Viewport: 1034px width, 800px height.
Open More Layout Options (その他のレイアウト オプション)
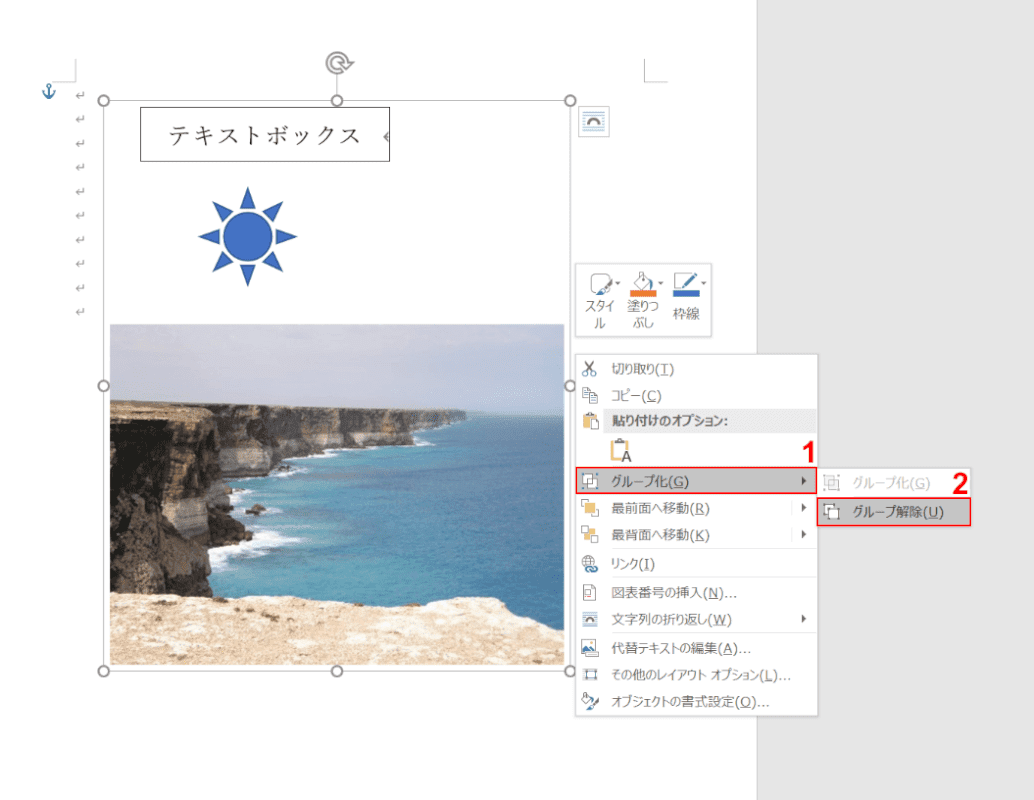coord(696,675)
